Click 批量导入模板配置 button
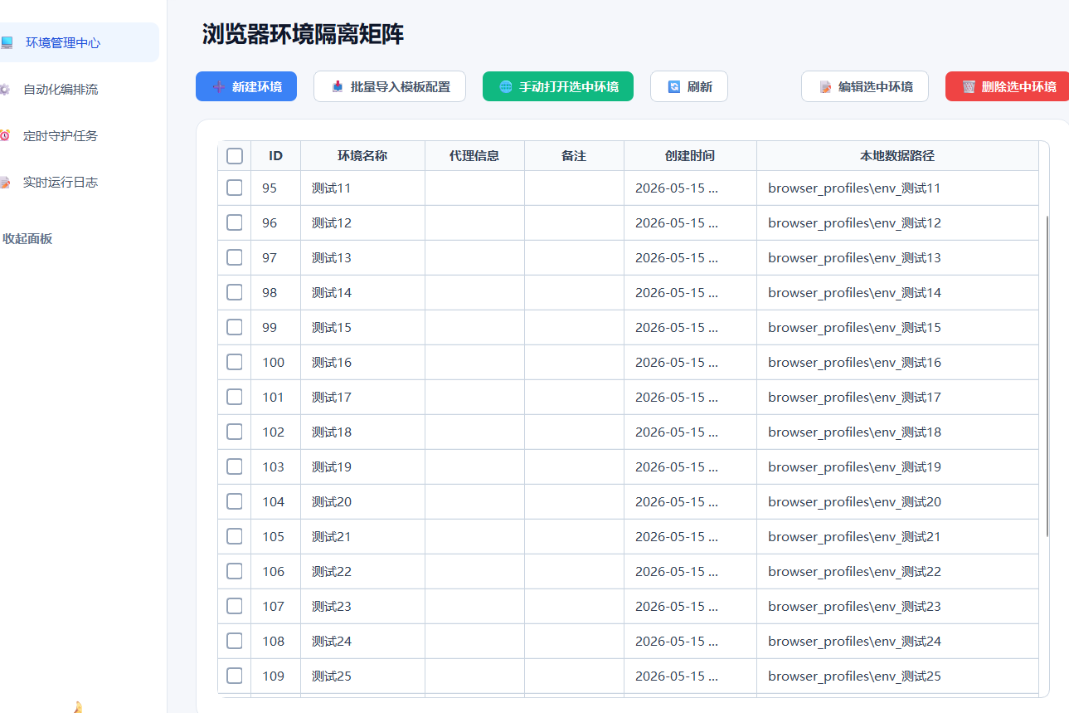Image resolution: width=1069 pixels, height=713 pixels. 389,87
